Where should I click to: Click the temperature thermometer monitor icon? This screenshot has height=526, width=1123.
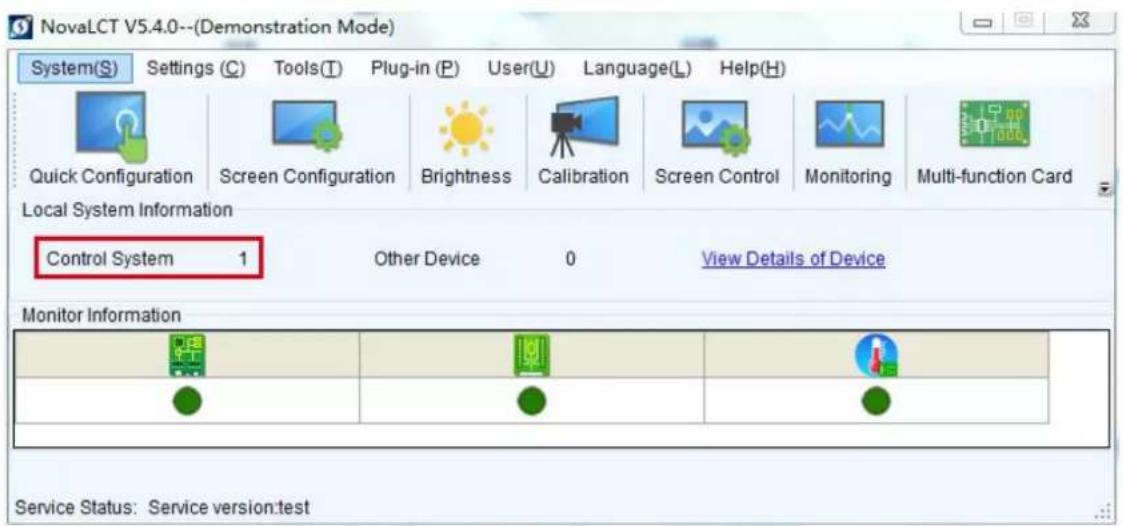877,356
